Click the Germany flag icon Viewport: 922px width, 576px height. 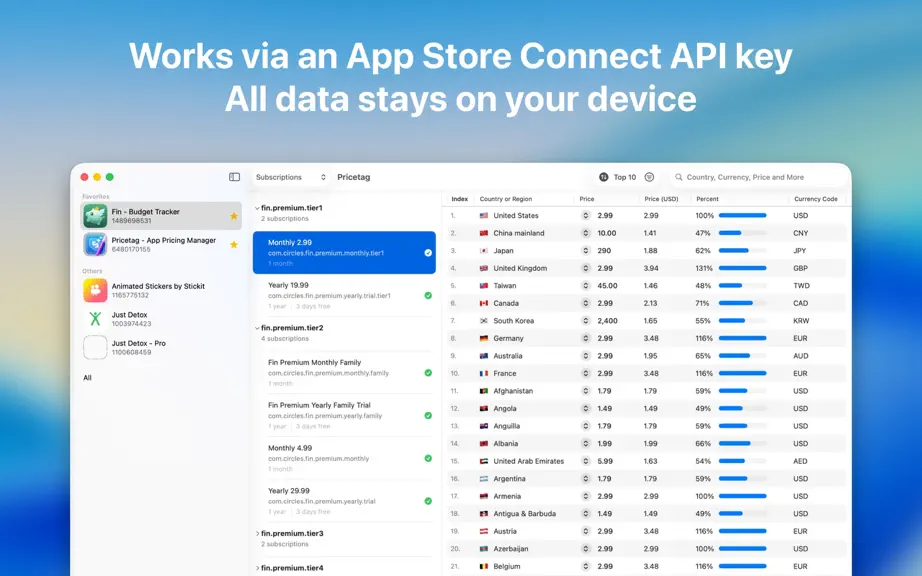point(484,339)
